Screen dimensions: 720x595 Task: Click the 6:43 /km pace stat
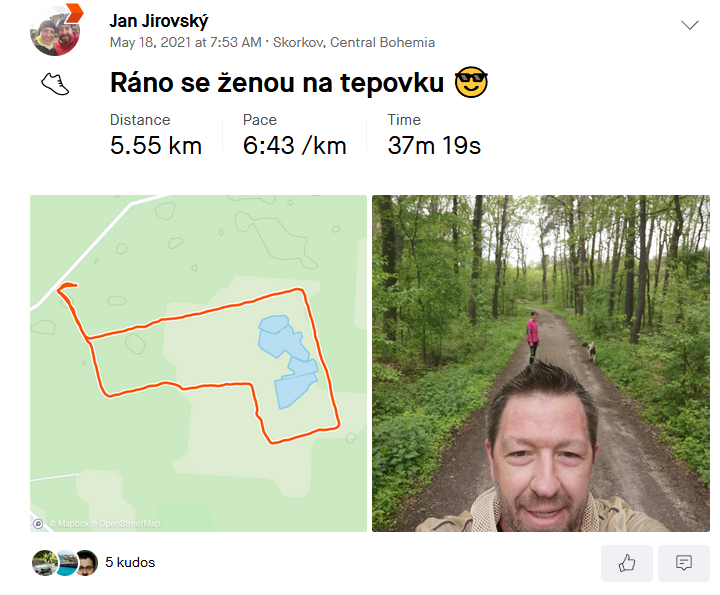coord(294,146)
